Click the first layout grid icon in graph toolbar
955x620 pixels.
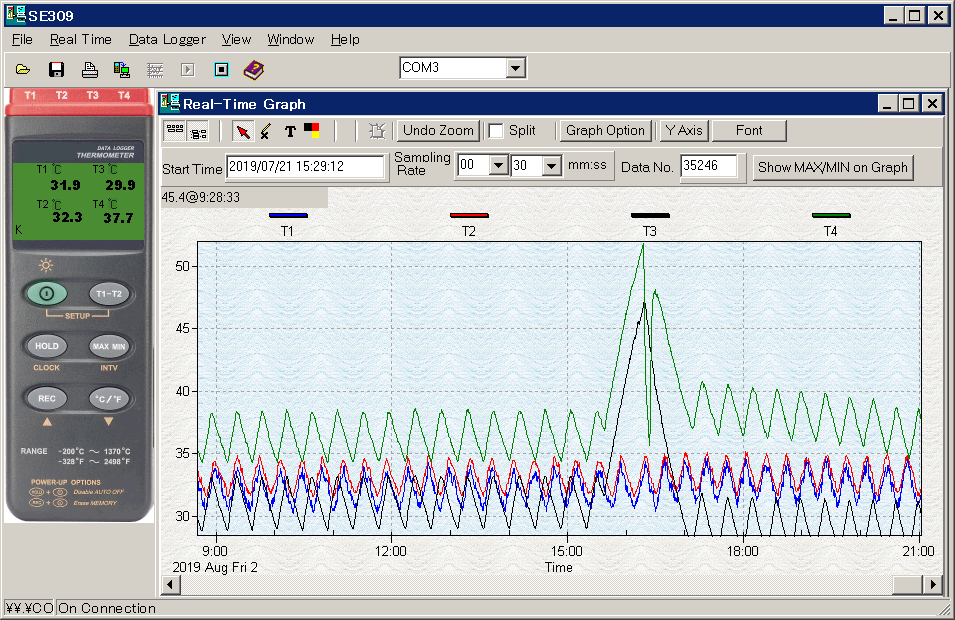[175, 130]
